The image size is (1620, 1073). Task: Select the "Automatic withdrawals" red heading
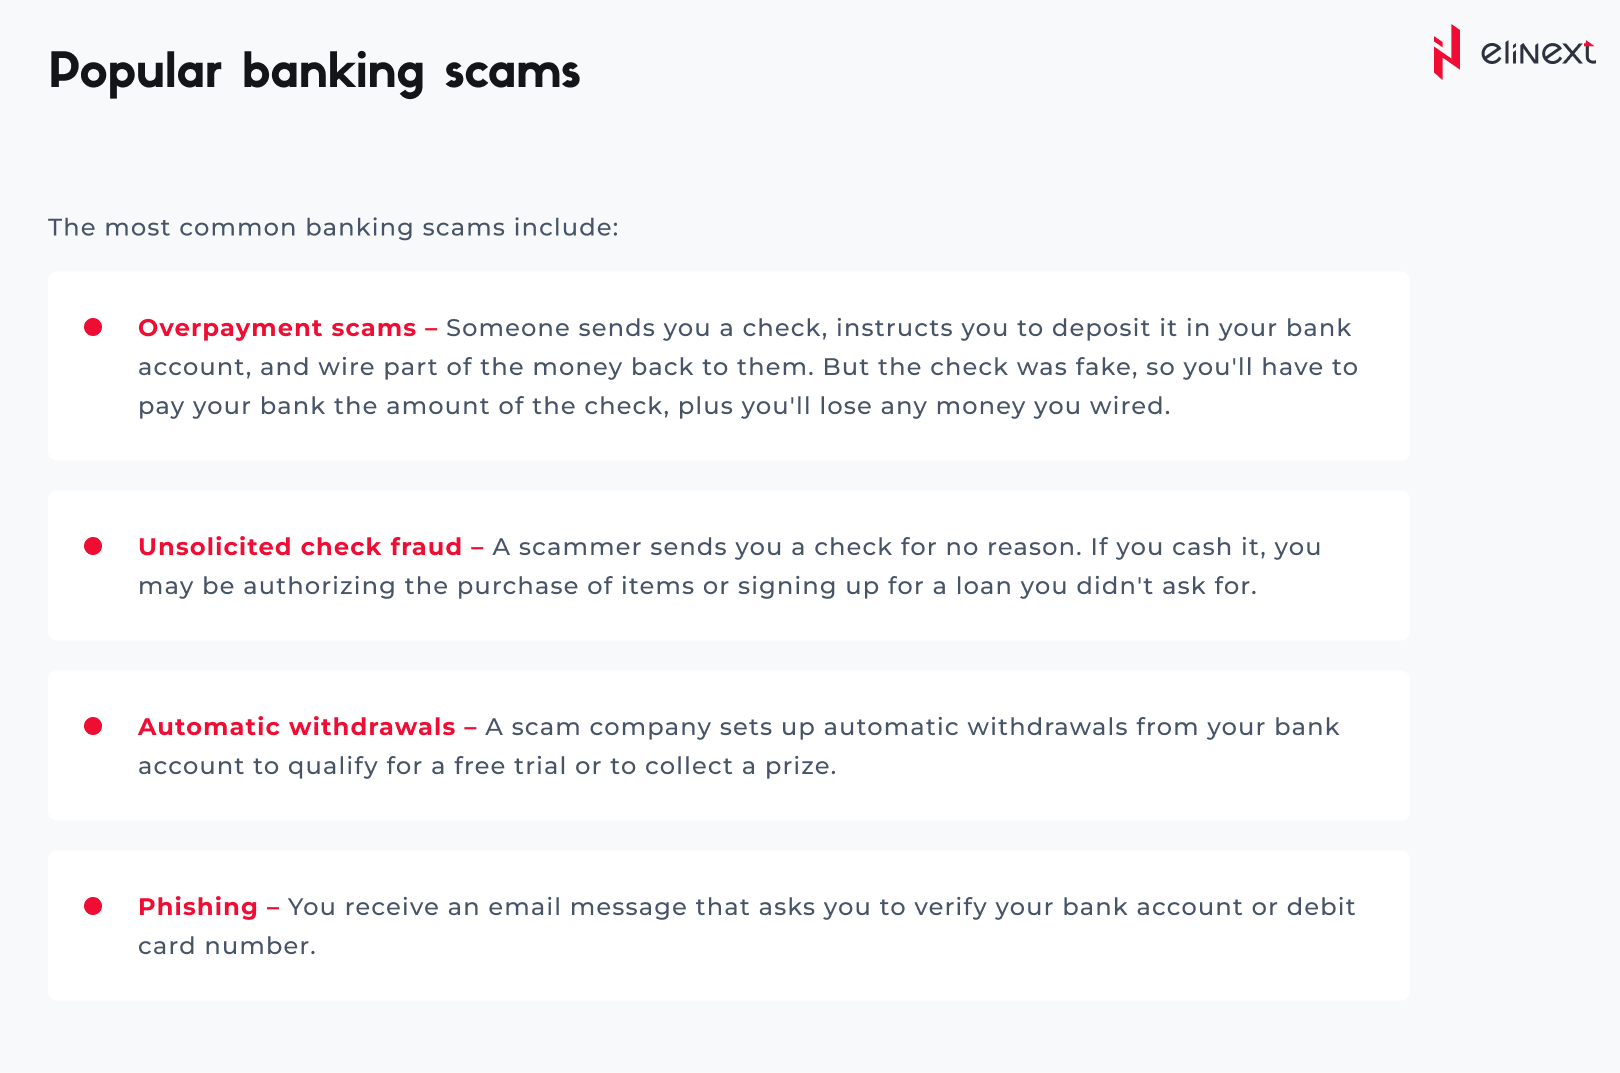point(297,727)
